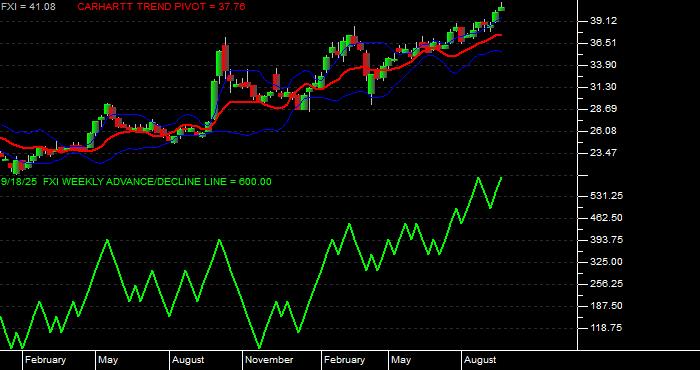Click the 23.47 price axis value
The image size is (700, 370).
pos(603,153)
